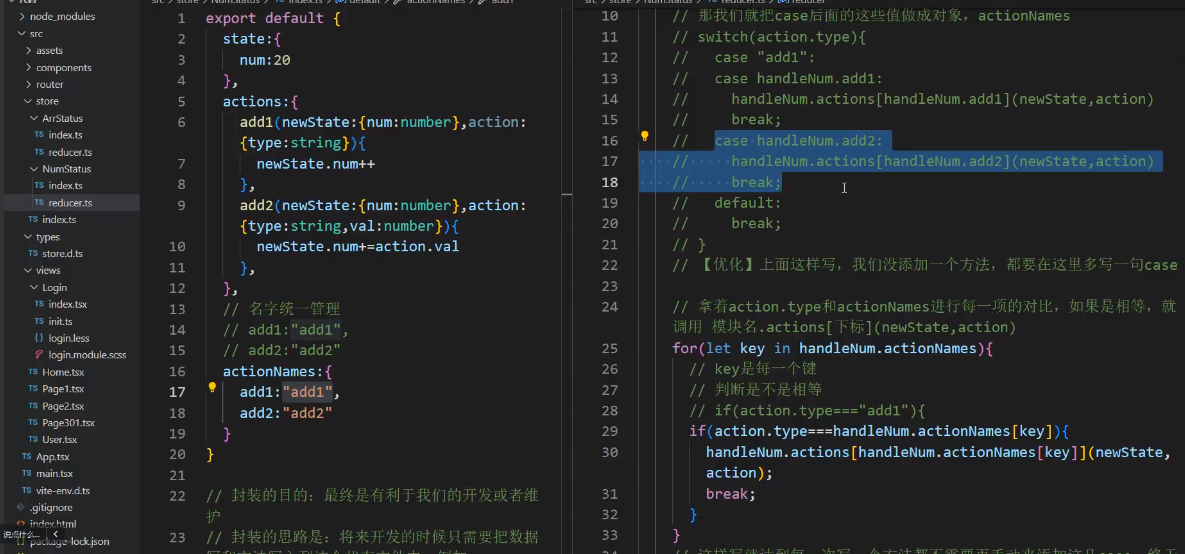Click the HTML brackets icon beside index.html
Image resolution: width=1185 pixels, height=554 pixels.
[21, 524]
